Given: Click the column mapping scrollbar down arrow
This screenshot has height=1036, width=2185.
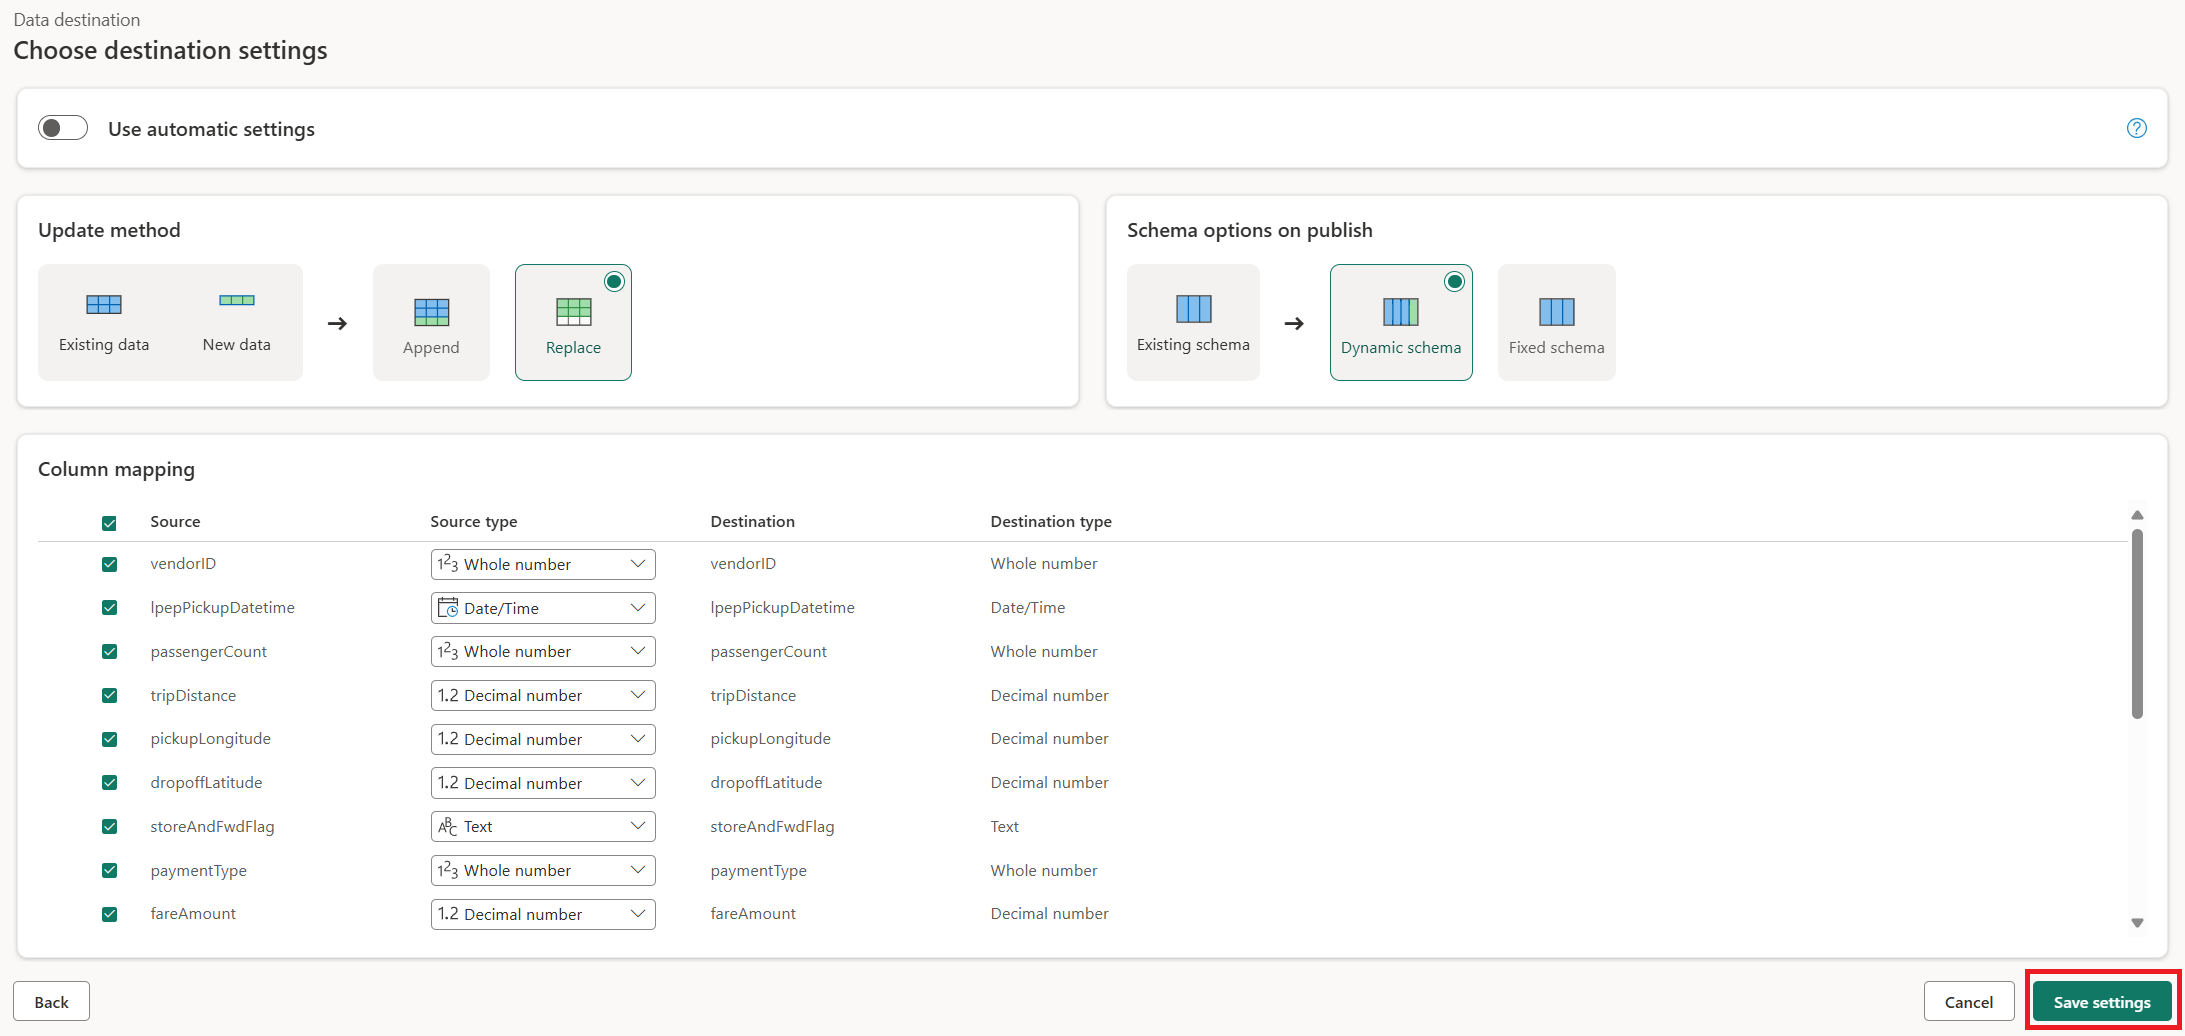Looking at the screenshot, I should [2137, 922].
